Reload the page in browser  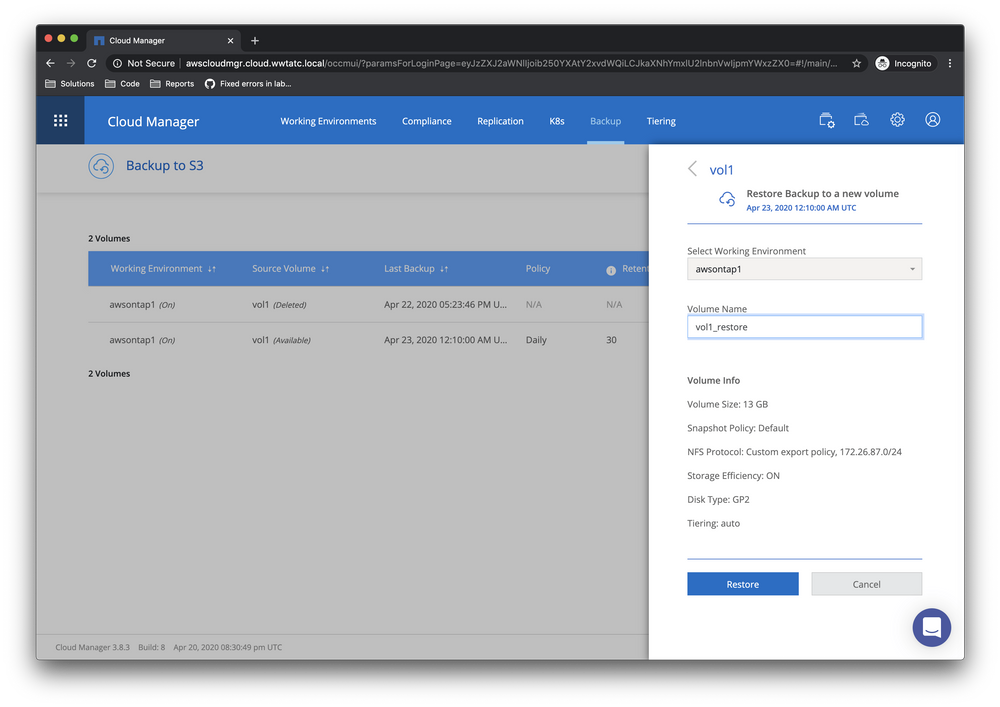click(92, 63)
